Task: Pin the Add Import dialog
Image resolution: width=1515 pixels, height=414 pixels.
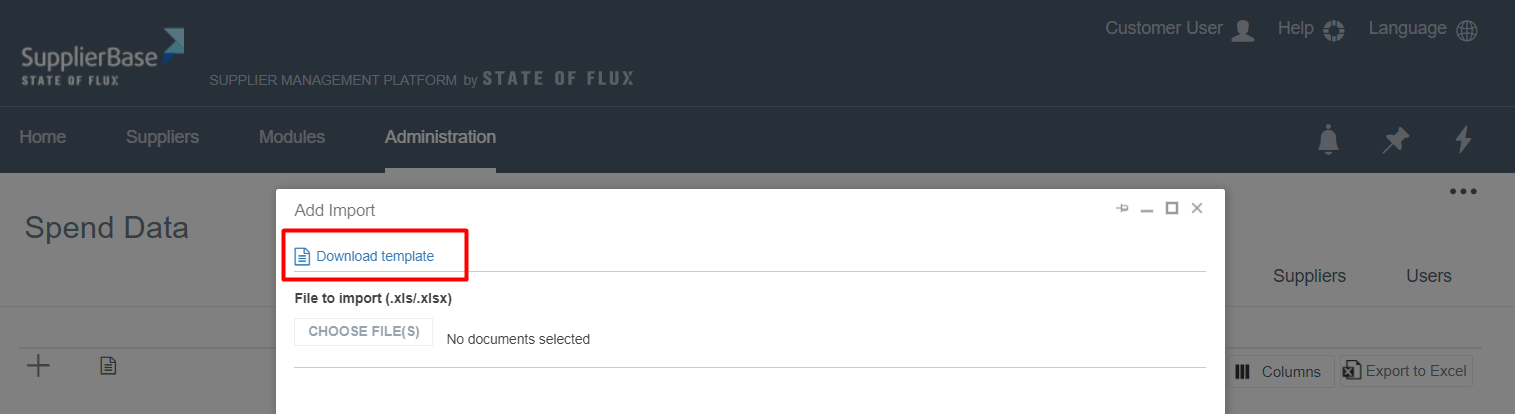Action: point(1122,209)
